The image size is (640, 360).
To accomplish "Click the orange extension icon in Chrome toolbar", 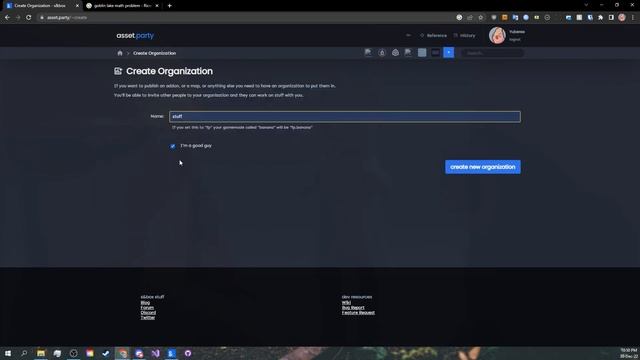I will 504,18.
